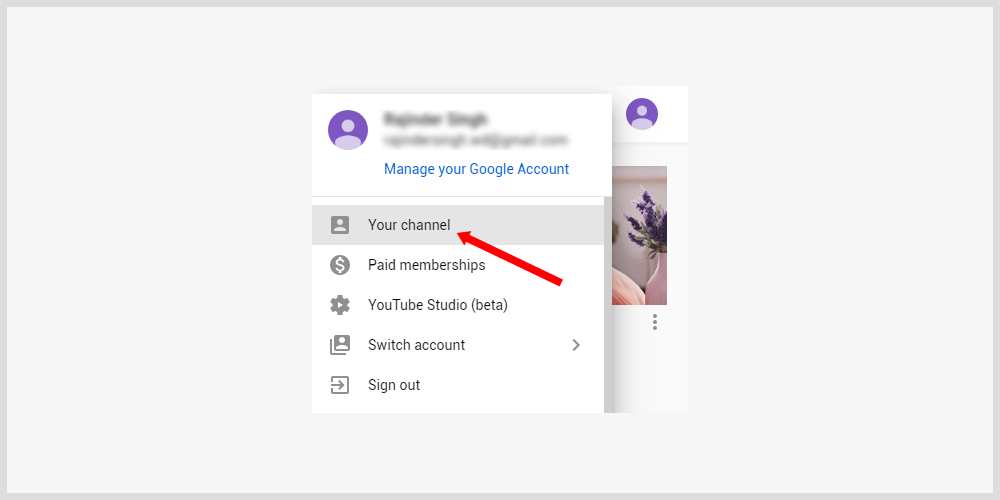Choose Switch account option
The image size is (1000, 500).
[x=457, y=345]
